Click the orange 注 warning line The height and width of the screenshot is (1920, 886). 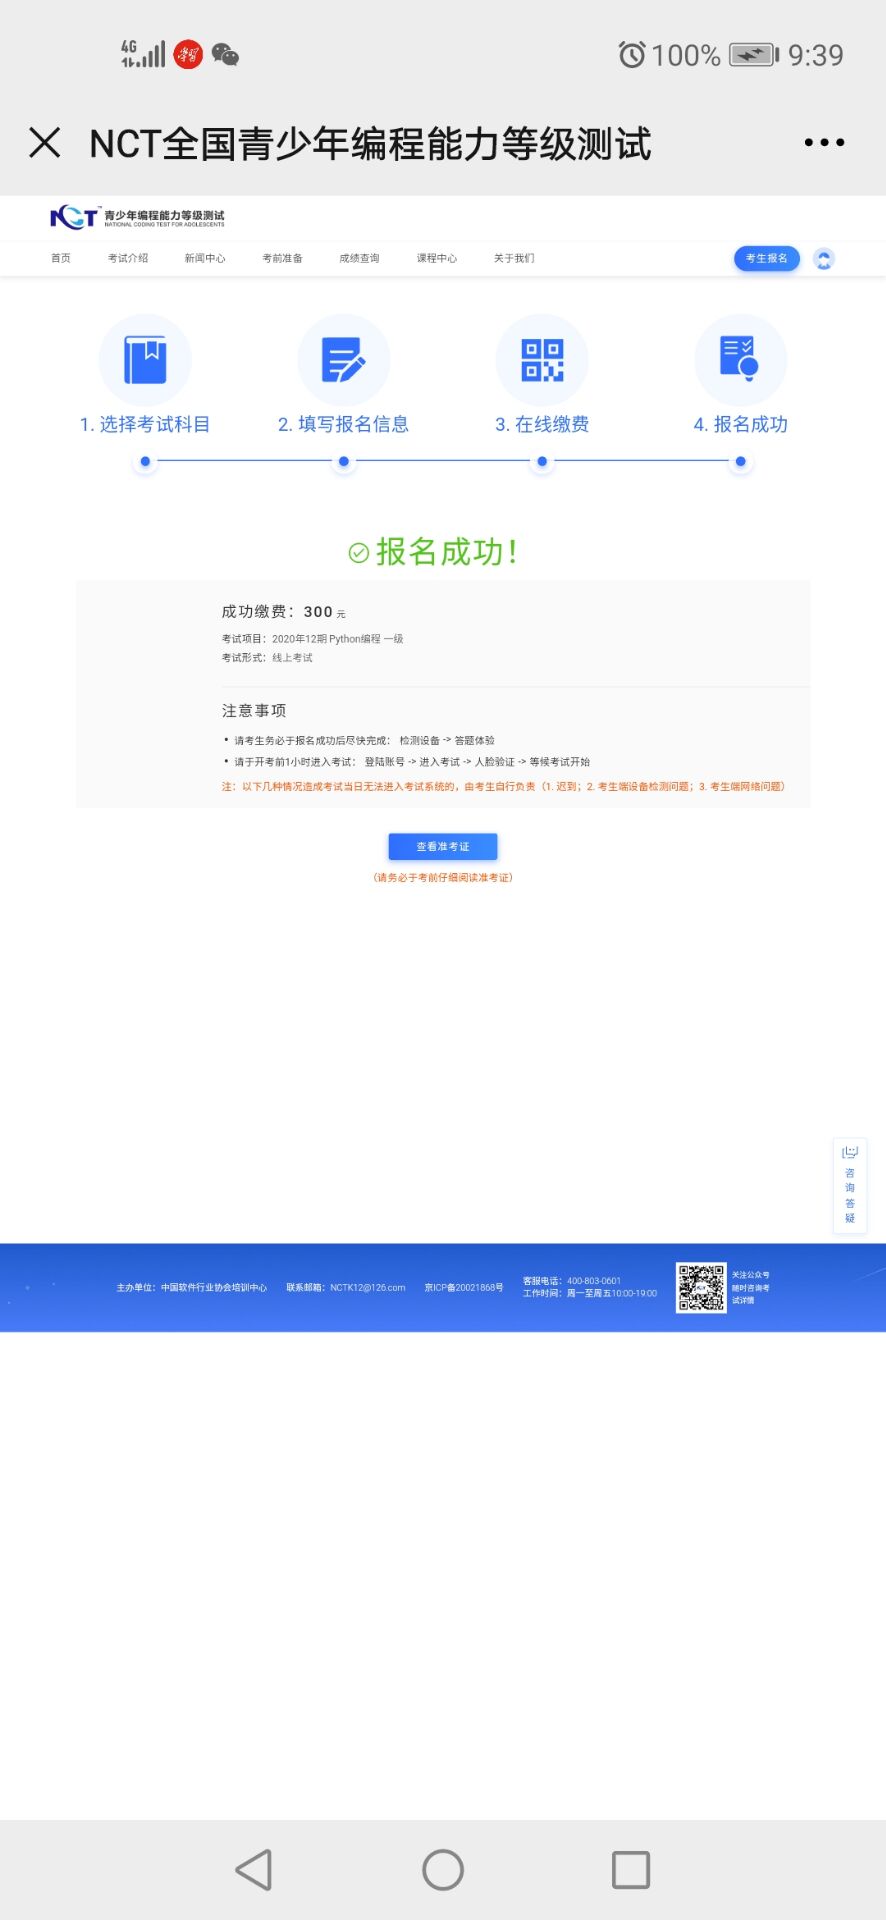[x=503, y=787]
